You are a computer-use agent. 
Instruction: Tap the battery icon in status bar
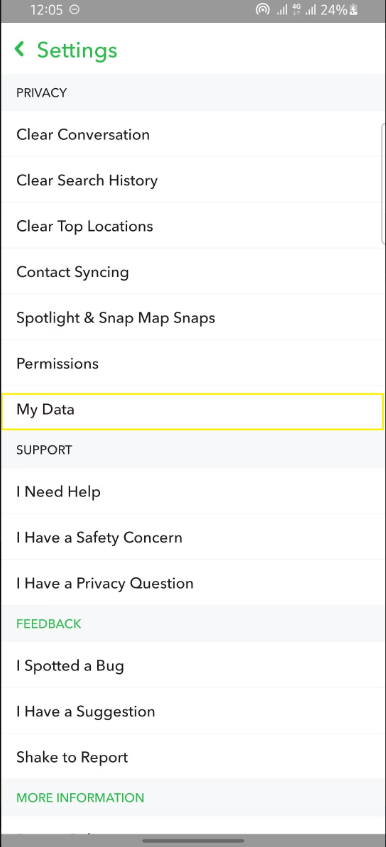point(354,10)
